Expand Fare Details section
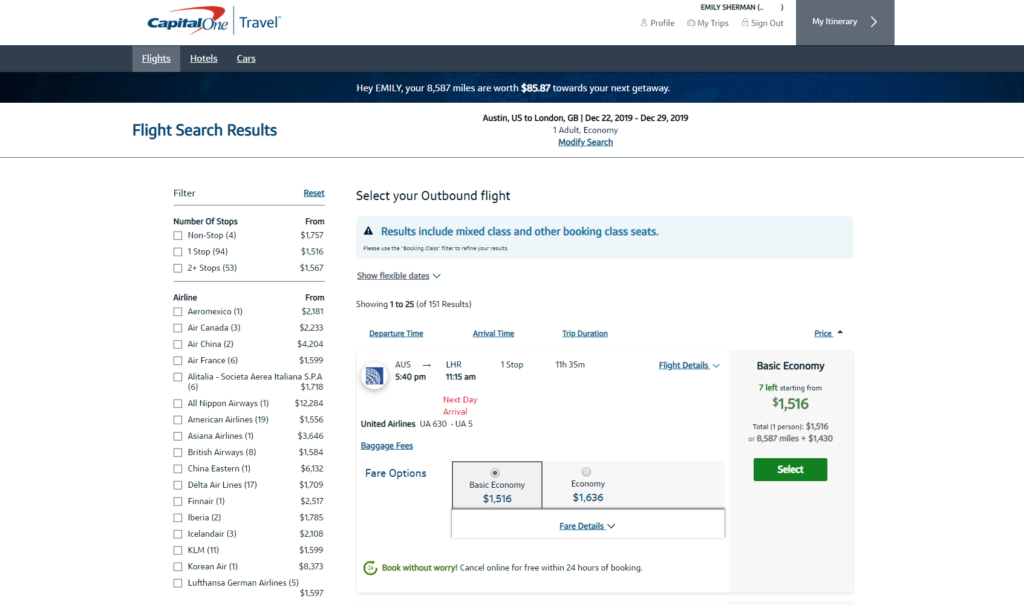The image size is (1024, 605). tap(587, 526)
